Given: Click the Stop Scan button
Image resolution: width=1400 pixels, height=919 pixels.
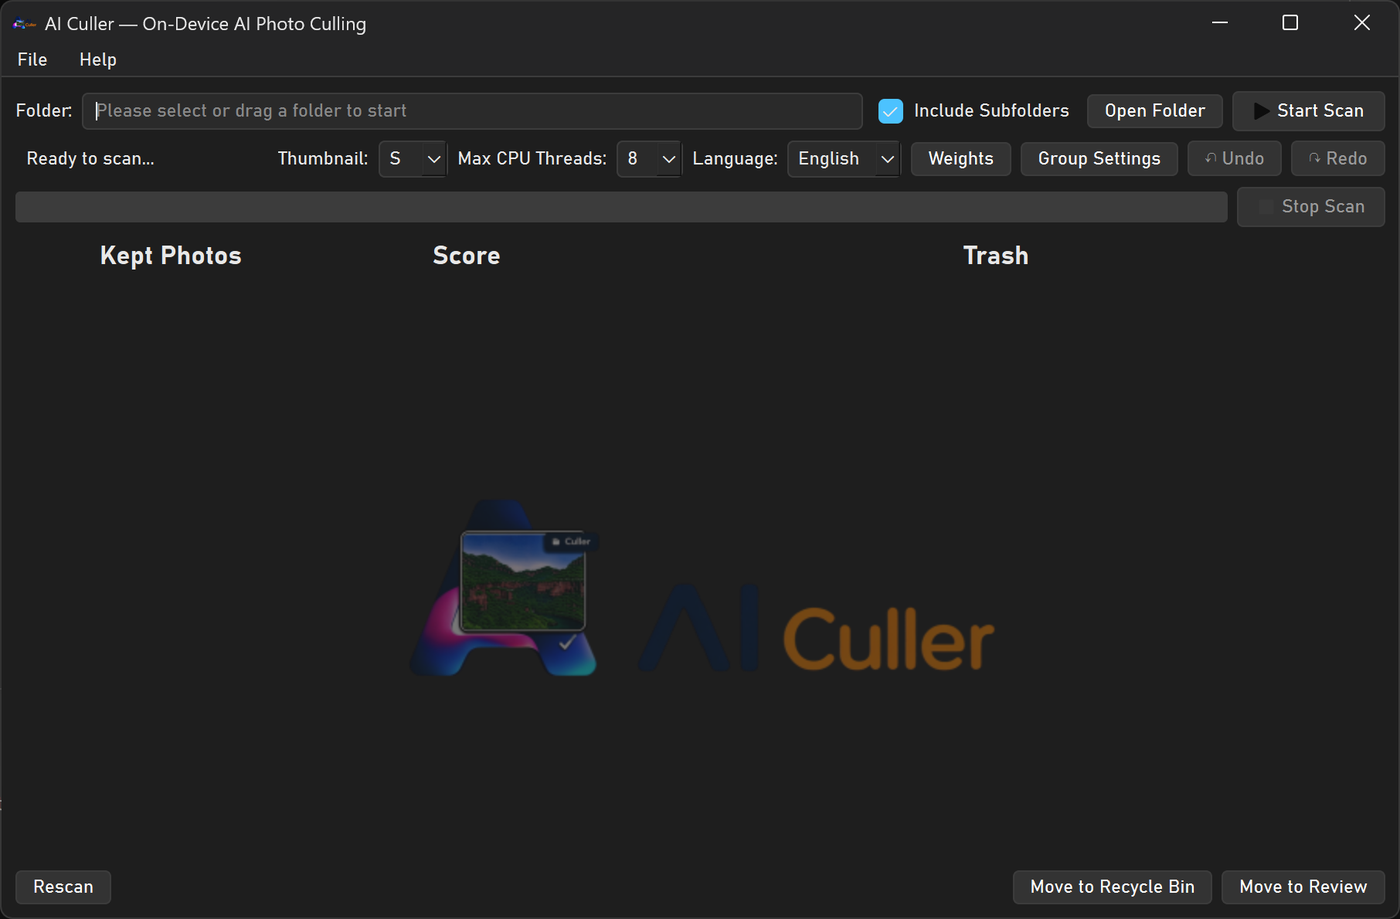Looking at the screenshot, I should click(1311, 207).
